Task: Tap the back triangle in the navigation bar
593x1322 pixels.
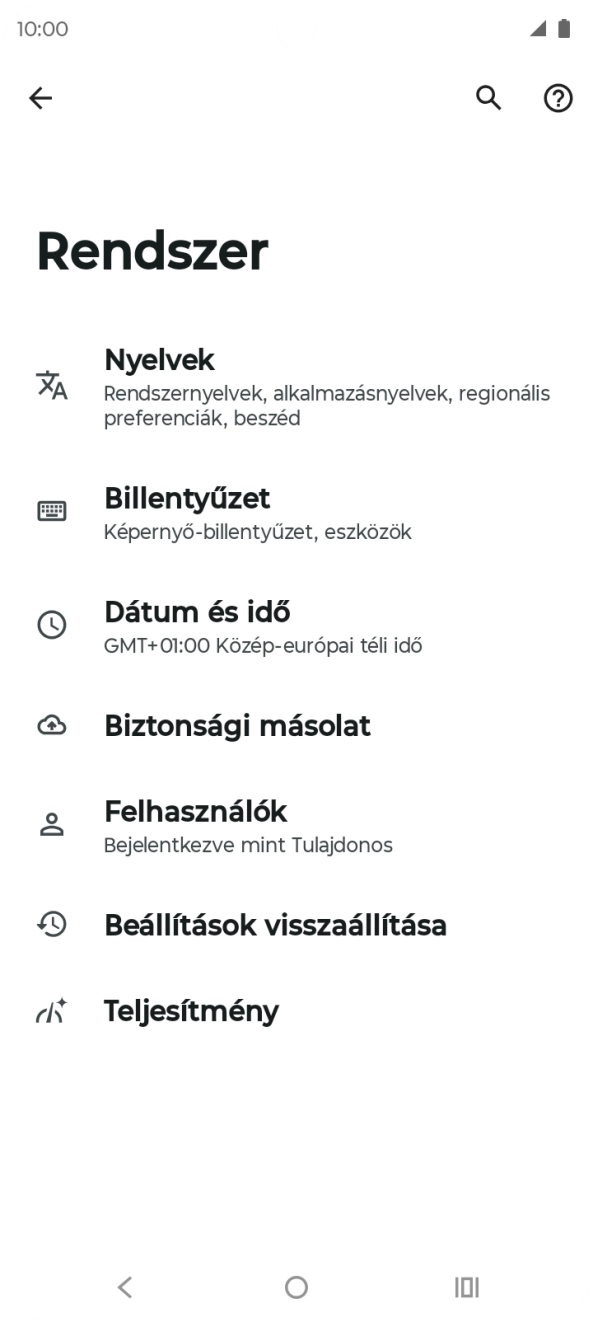Action: pyautogui.click(x=124, y=1287)
